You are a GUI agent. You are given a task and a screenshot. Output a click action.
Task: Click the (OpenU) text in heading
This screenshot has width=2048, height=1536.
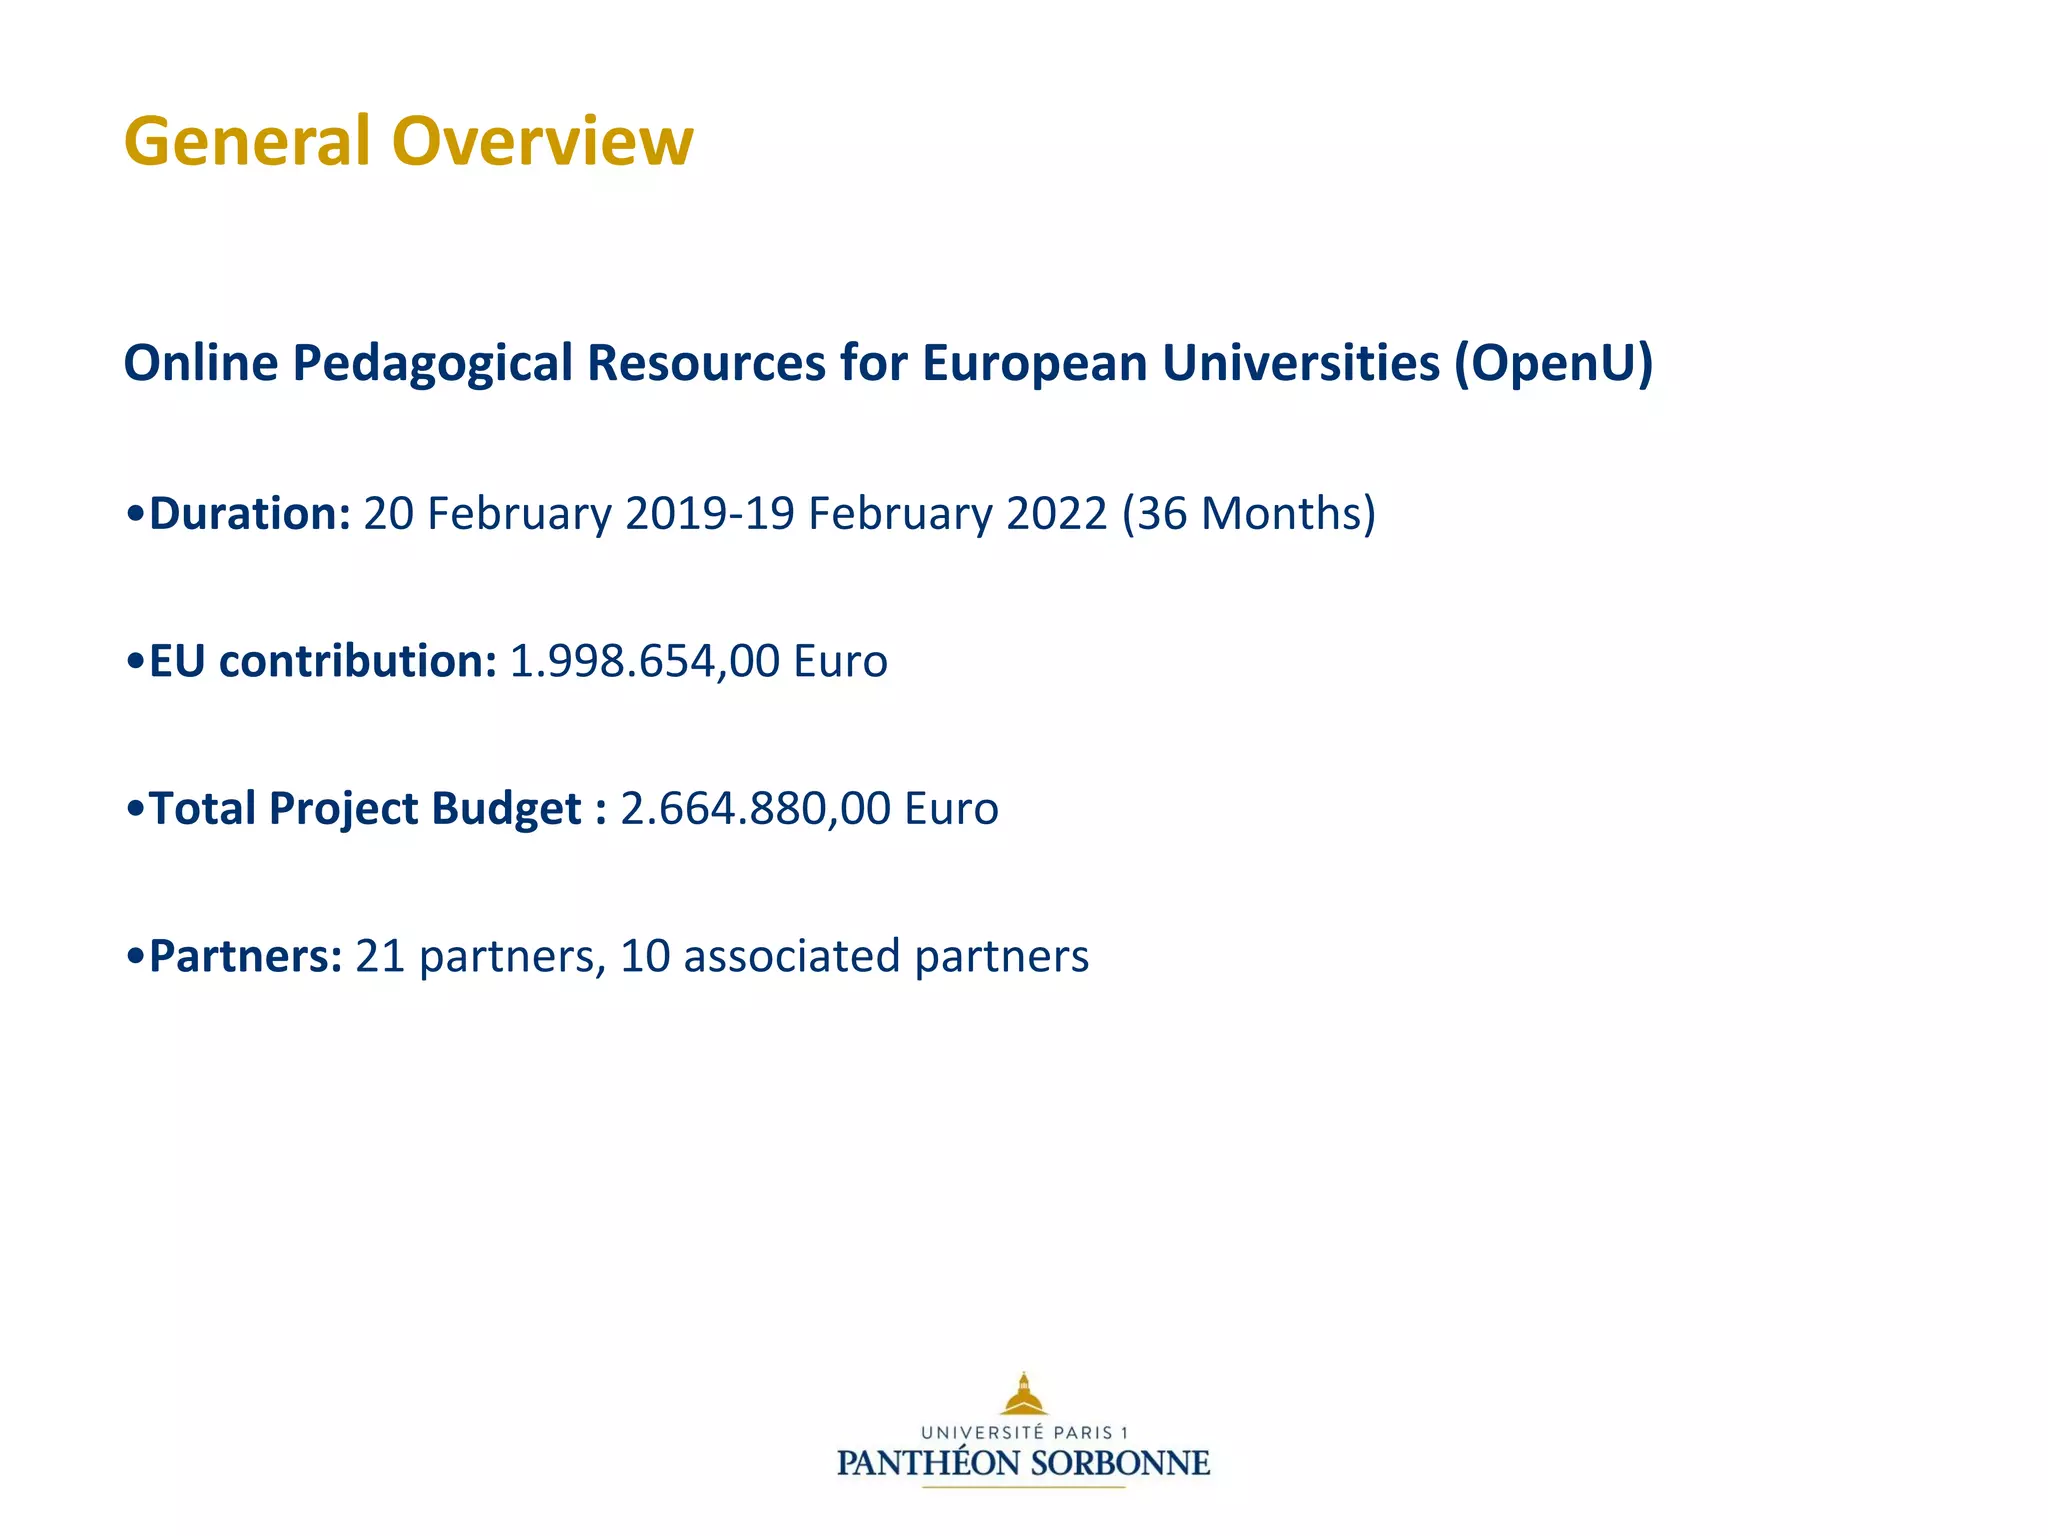coord(1553,362)
